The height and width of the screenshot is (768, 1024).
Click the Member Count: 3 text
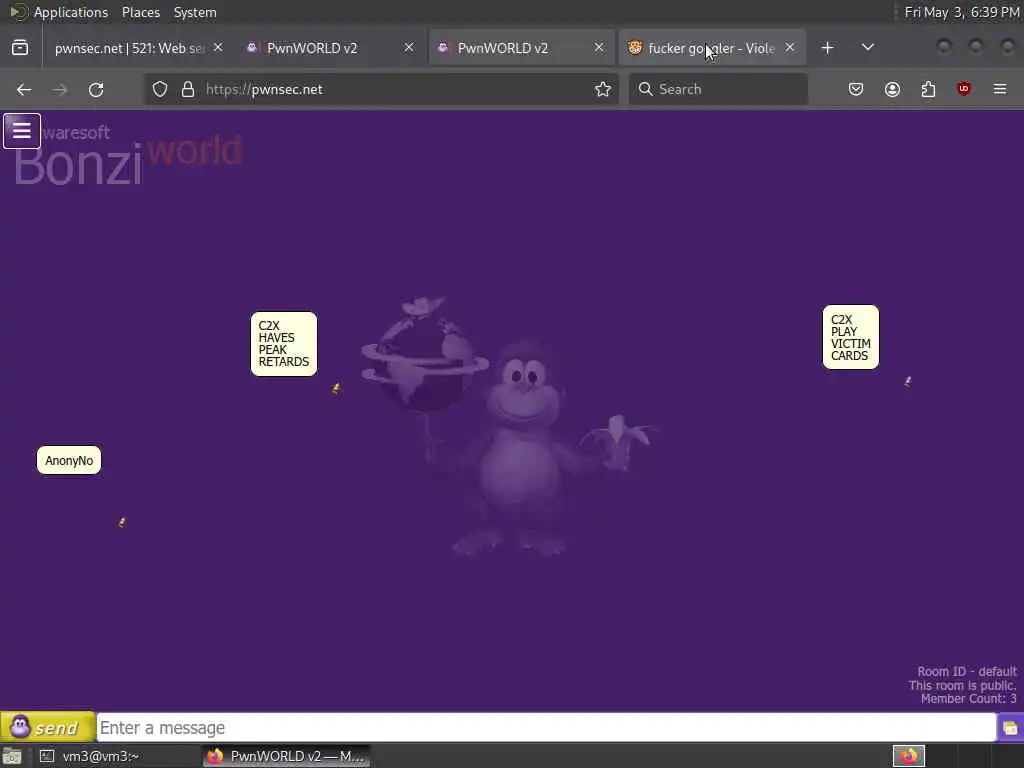[x=968, y=699]
